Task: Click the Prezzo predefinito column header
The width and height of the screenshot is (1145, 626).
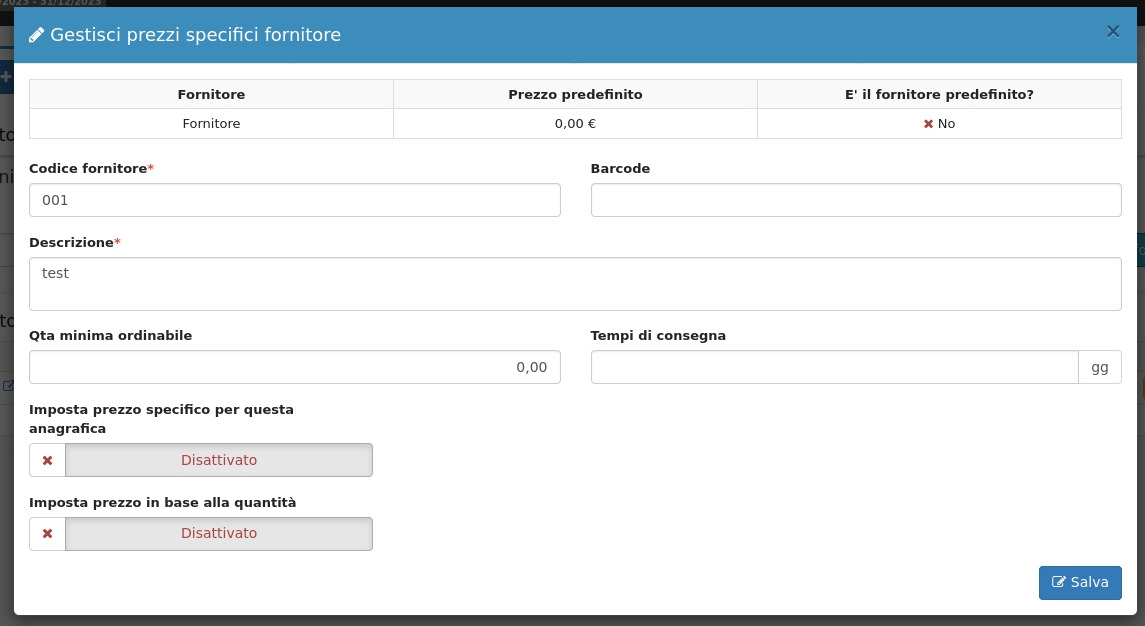Action: coord(575,94)
